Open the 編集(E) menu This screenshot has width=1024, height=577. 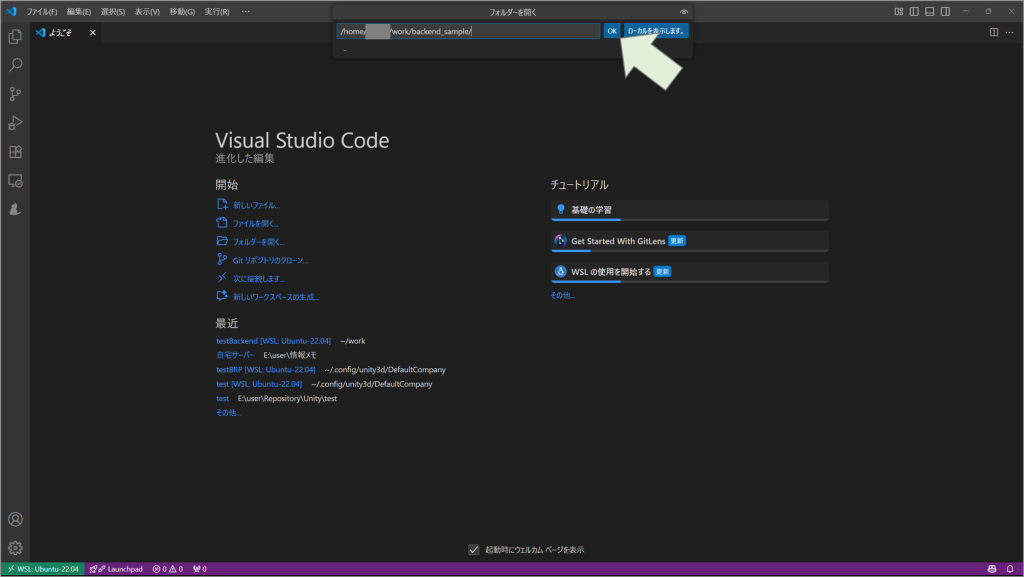click(79, 12)
